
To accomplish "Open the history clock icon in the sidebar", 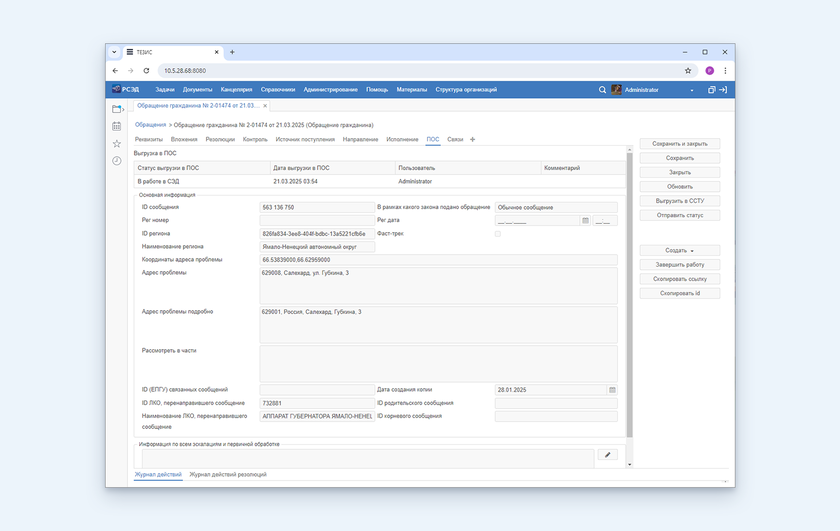I will (x=116, y=161).
